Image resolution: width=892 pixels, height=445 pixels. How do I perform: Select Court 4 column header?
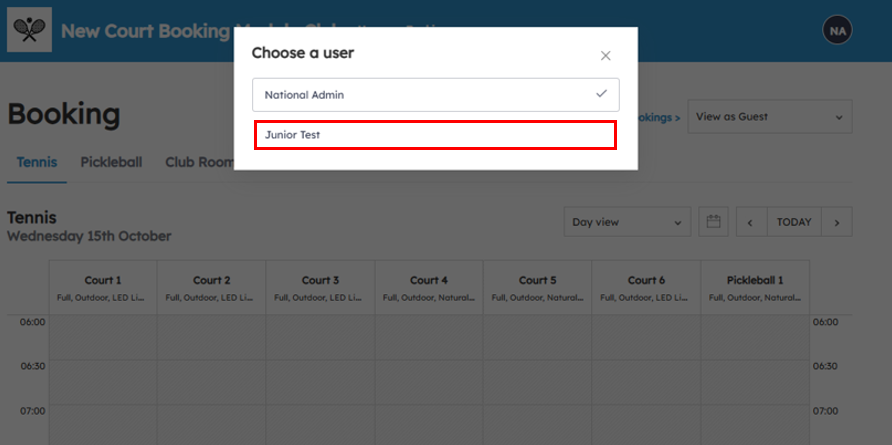tap(429, 288)
